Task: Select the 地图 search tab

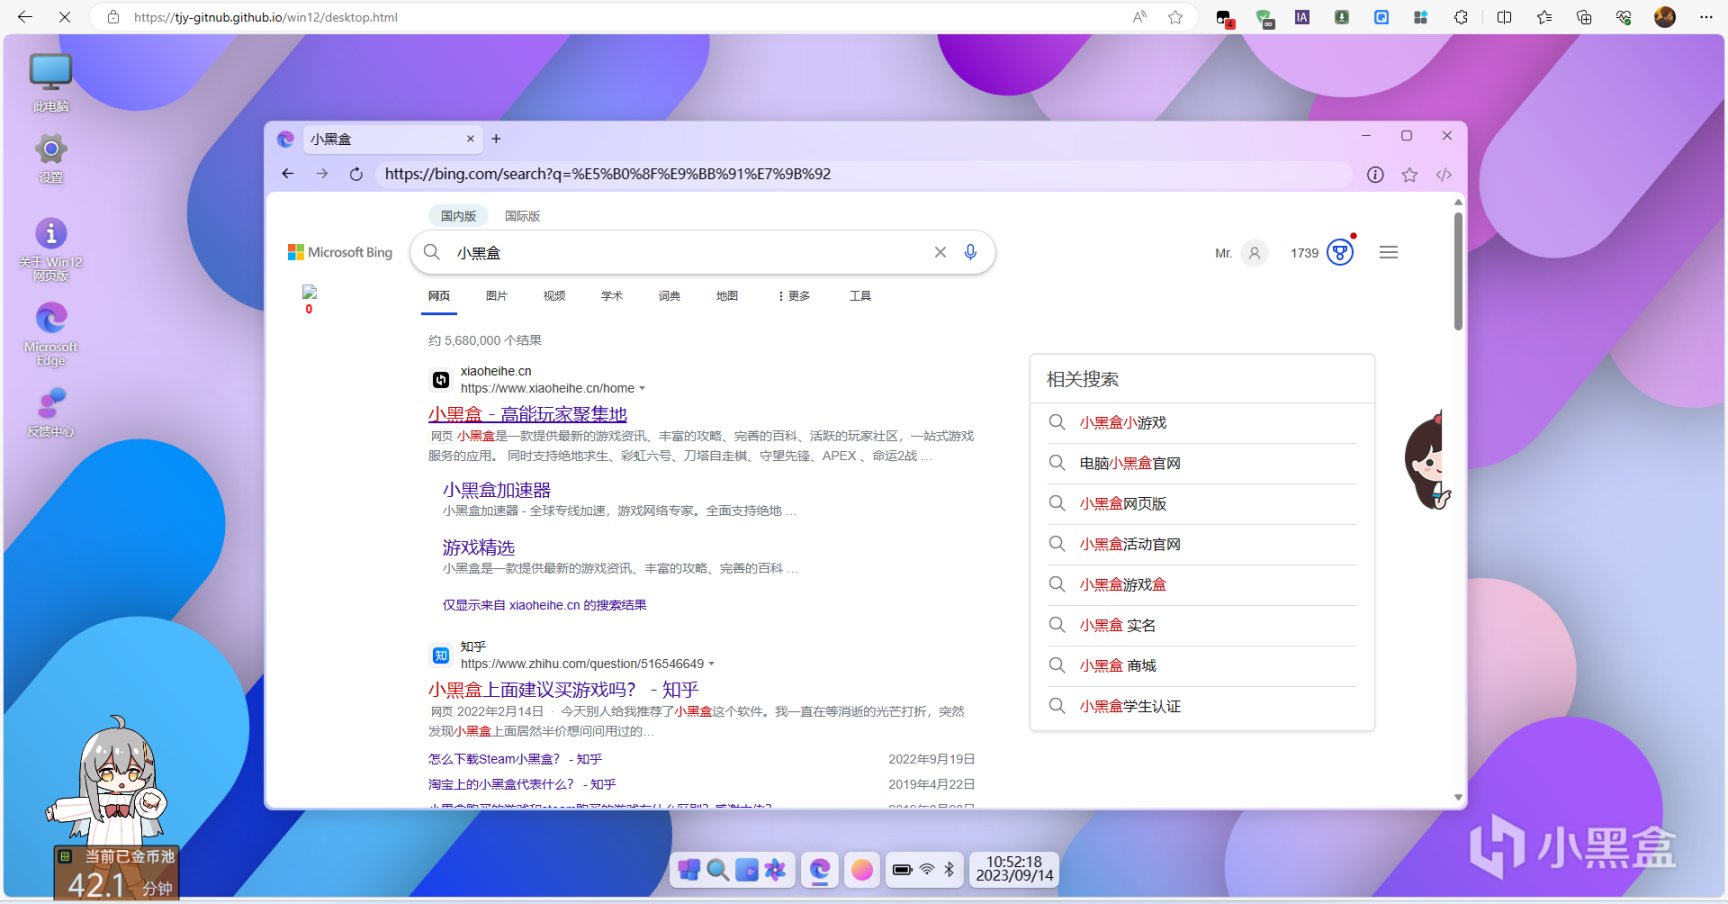Action: tap(727, 296)
